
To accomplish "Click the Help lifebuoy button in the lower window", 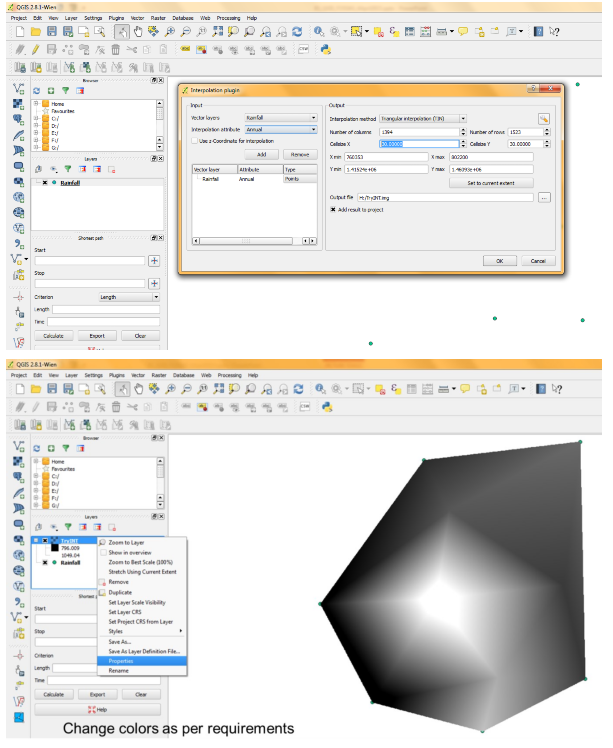I will 97,709.
